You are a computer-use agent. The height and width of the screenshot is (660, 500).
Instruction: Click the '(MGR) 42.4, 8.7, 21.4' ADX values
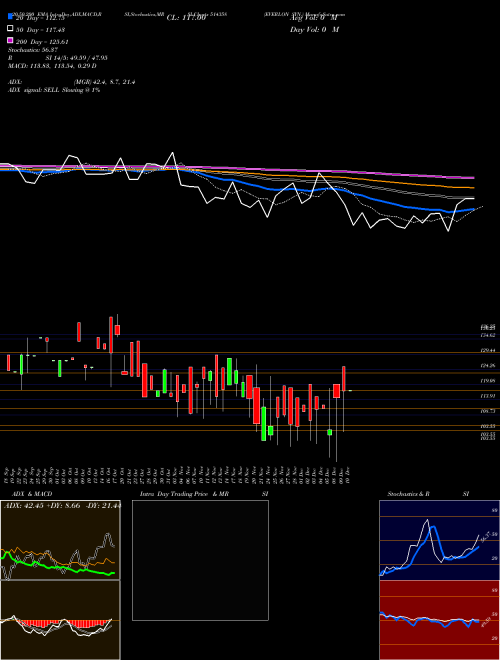[x=104, y=82]
